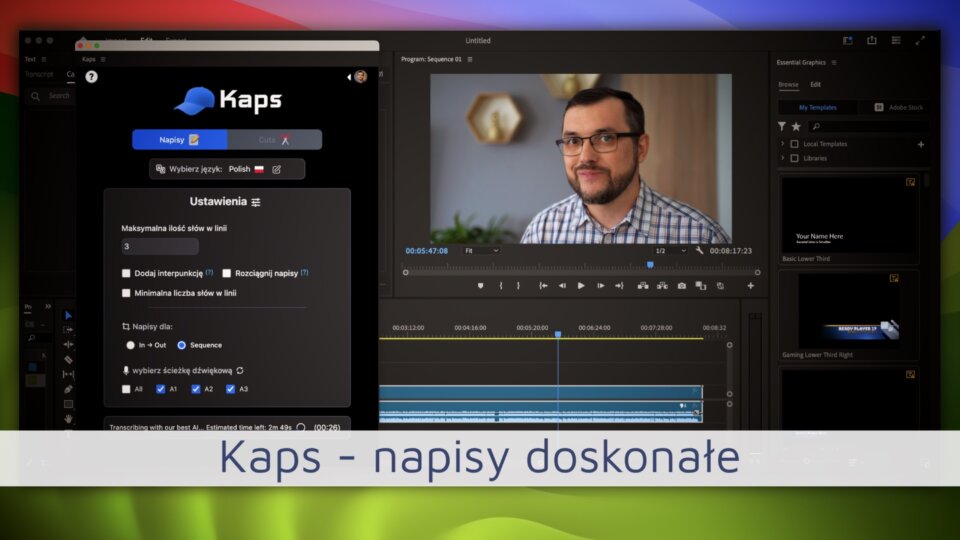Click the favorites star filter icon
Viewport: 960px width, 540px height.
tap(796, 127)
